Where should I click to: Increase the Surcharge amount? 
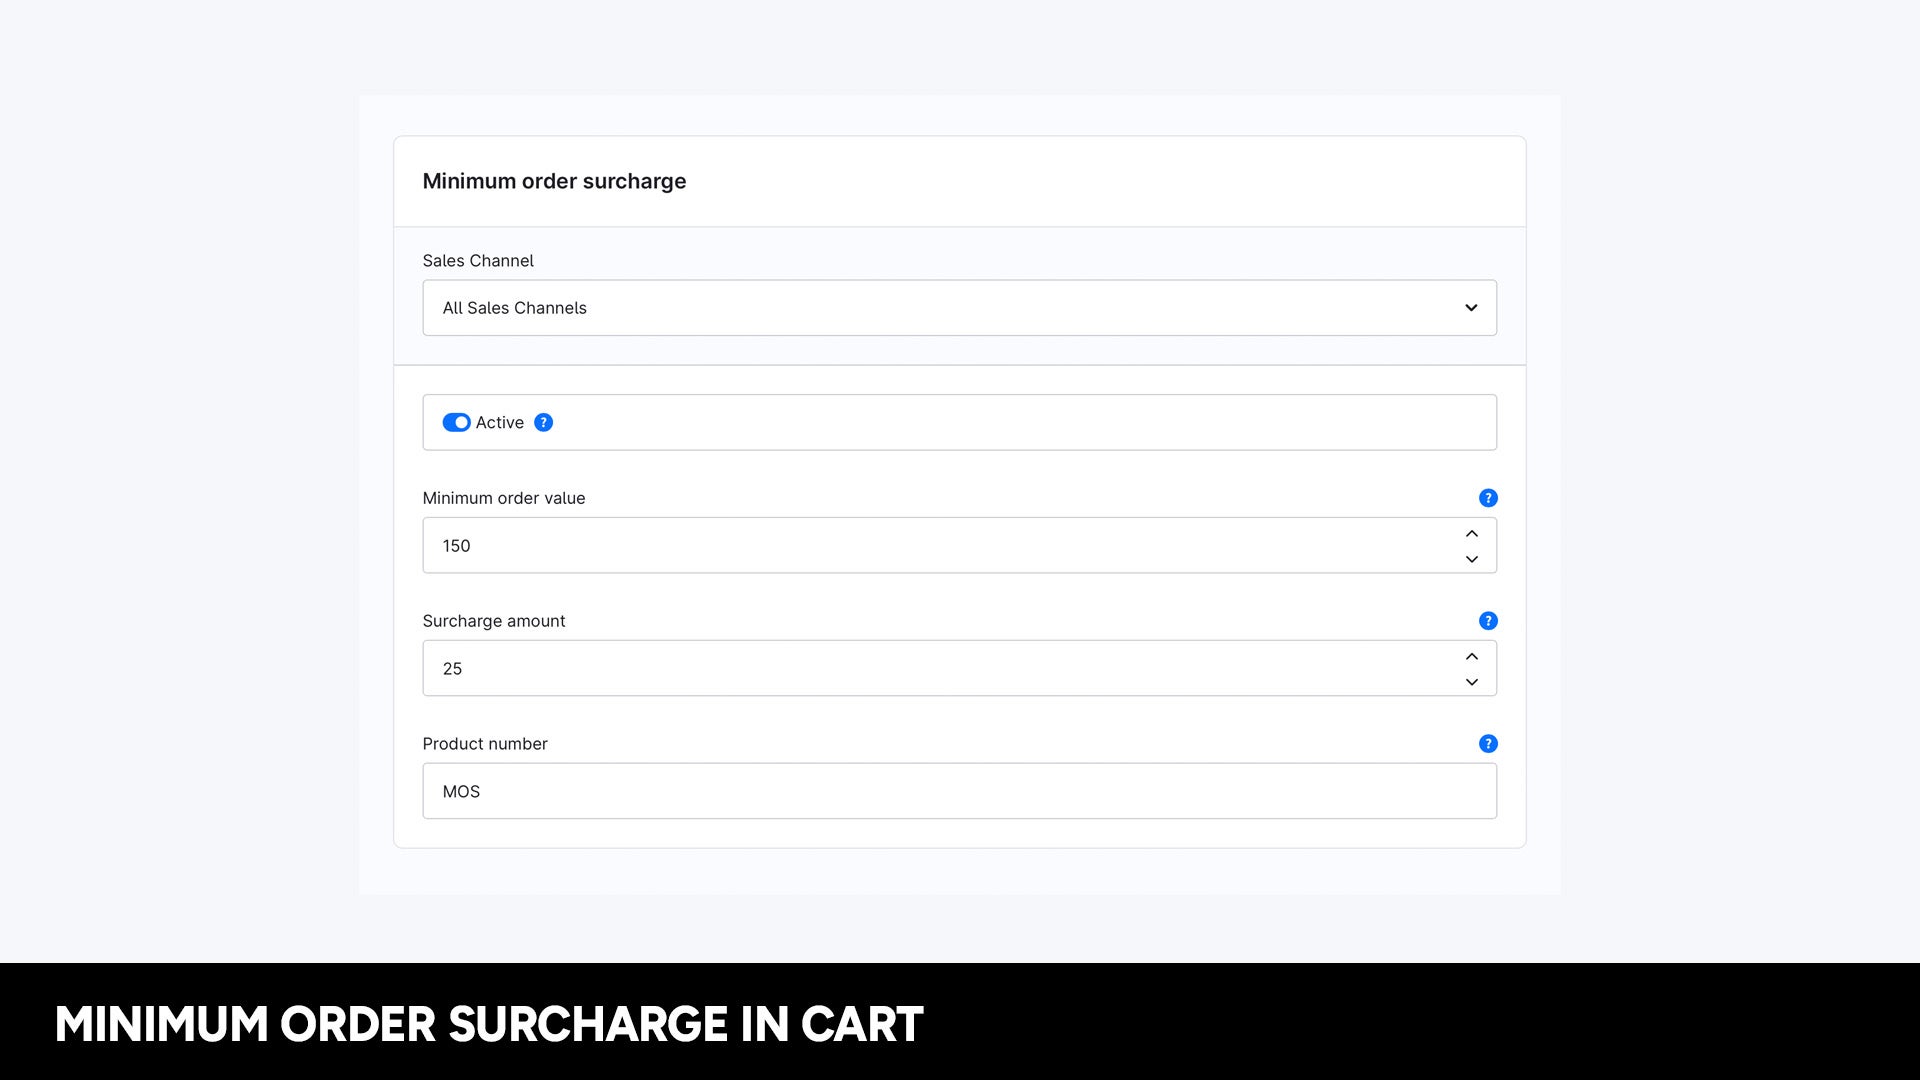pyautogui.click(x=1472, y=656)
